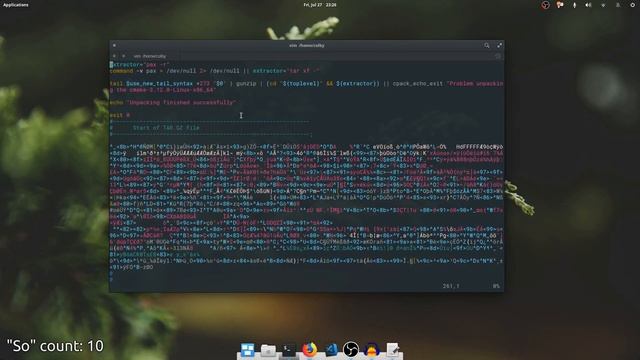Viewport: 640px width, 360px height.
Task: Open the notifications bell indicator
Action: pos(618,5)
